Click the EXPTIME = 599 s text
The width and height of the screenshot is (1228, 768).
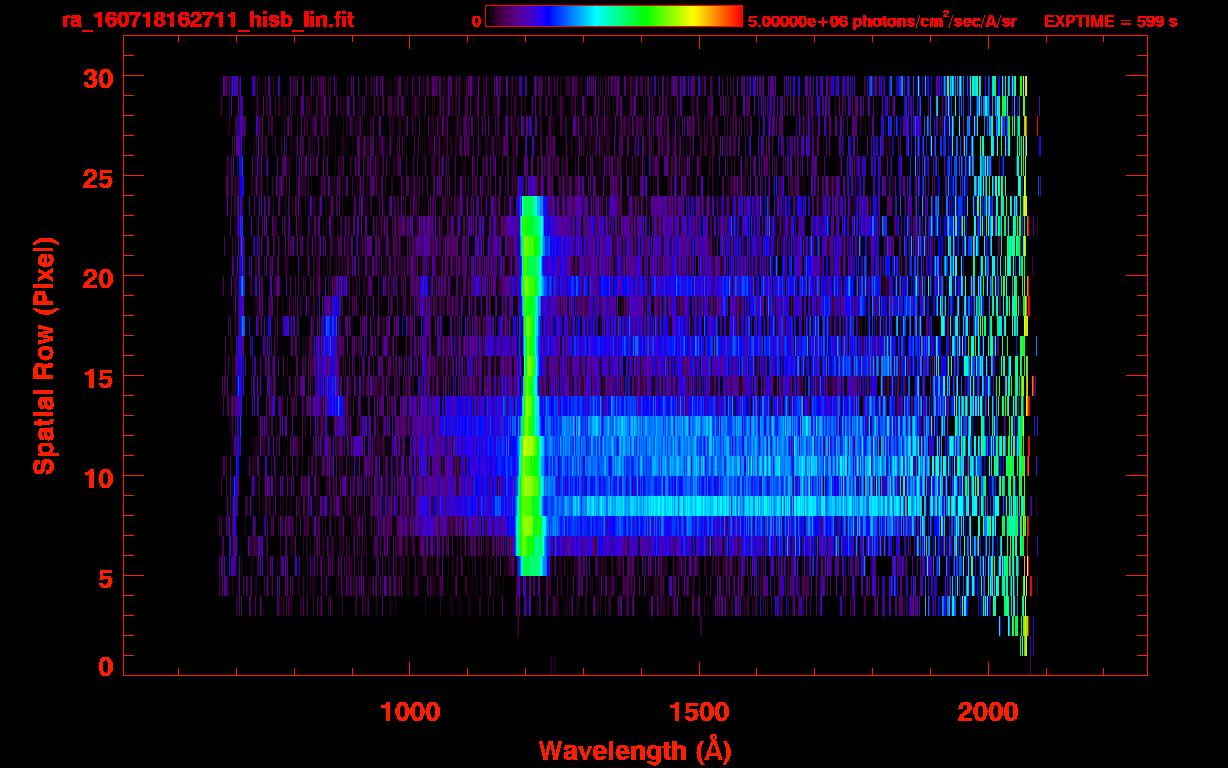coord(1110,21)
